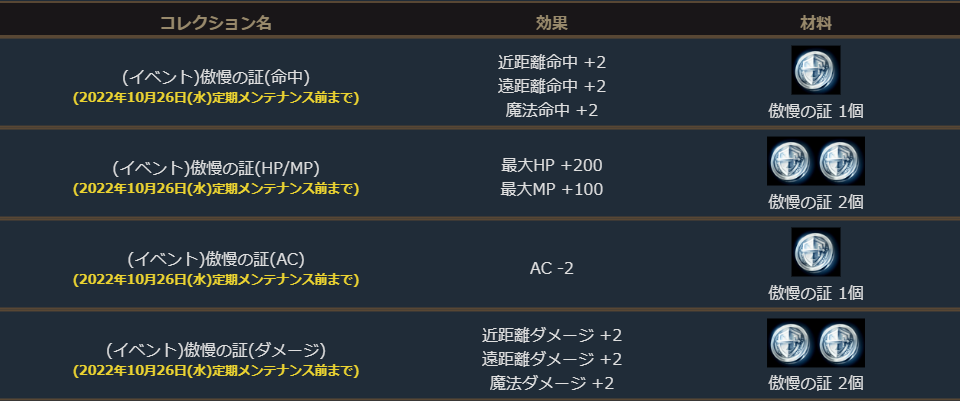Select the (イベント)傲慢の証(命中) collection name
The width and height of the screenshot is (960, 401).
click(x=215, y=77)
